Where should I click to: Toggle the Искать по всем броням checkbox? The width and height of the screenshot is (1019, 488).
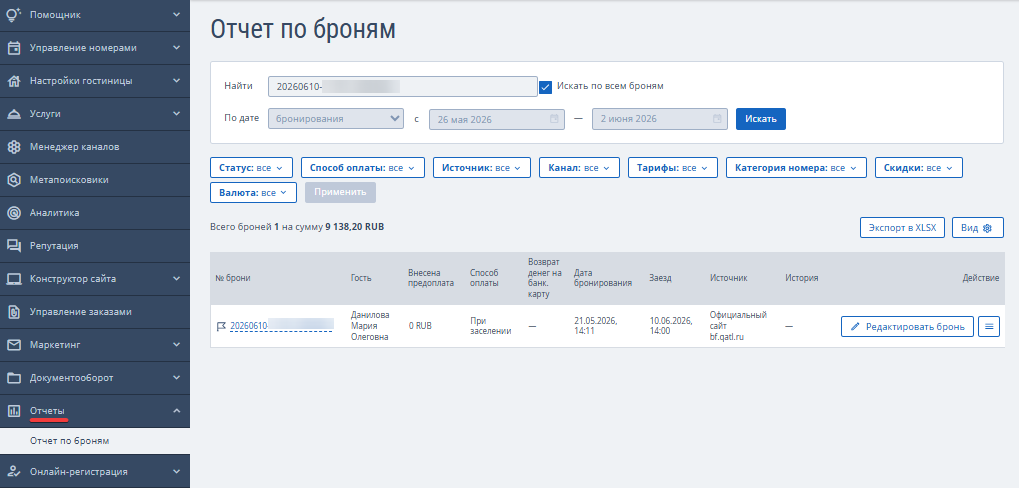[545, 86]
